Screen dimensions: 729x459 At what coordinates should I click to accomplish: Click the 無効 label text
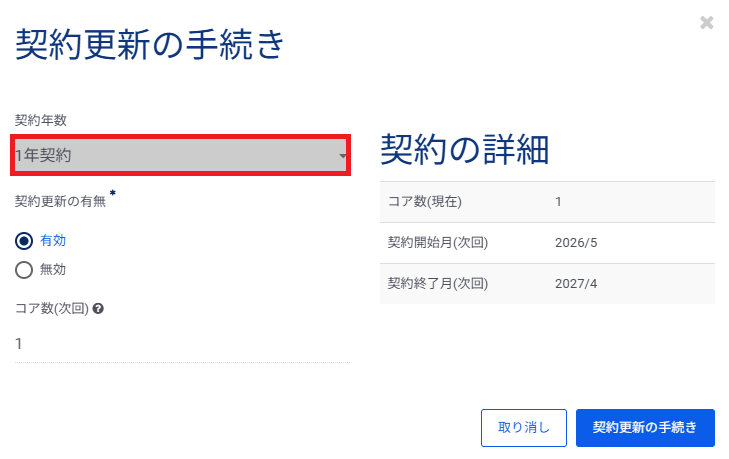tap(53, 269)
